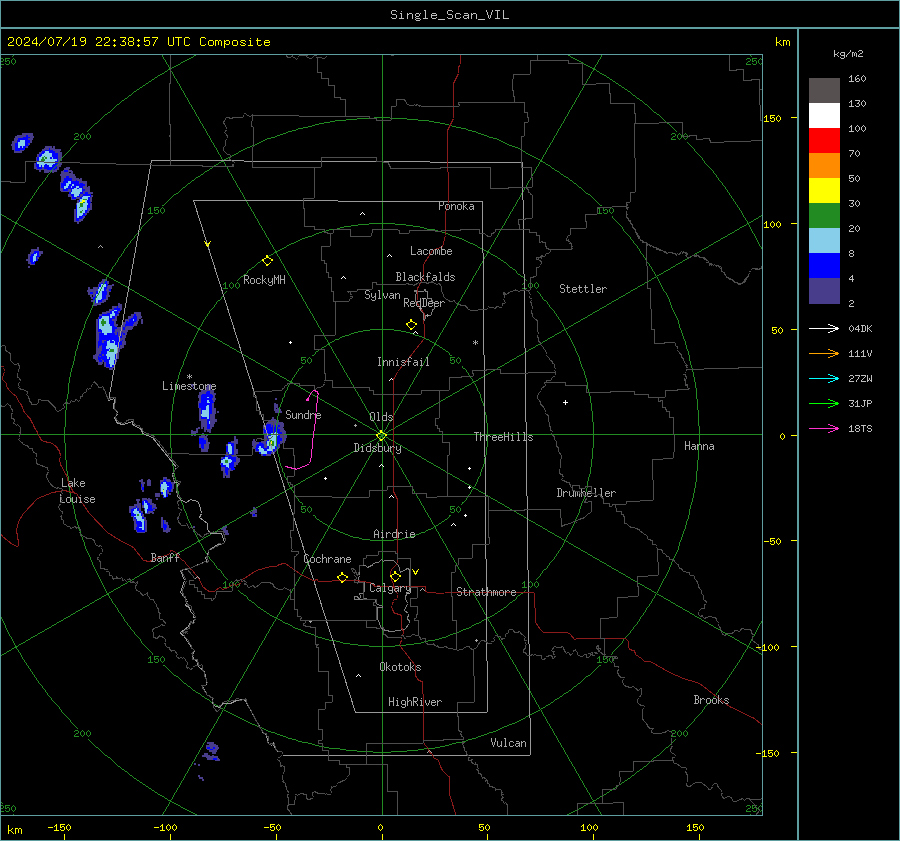Click the Calgary city label
The height and width of the screenshot is (841, 900).
[390, 588]
